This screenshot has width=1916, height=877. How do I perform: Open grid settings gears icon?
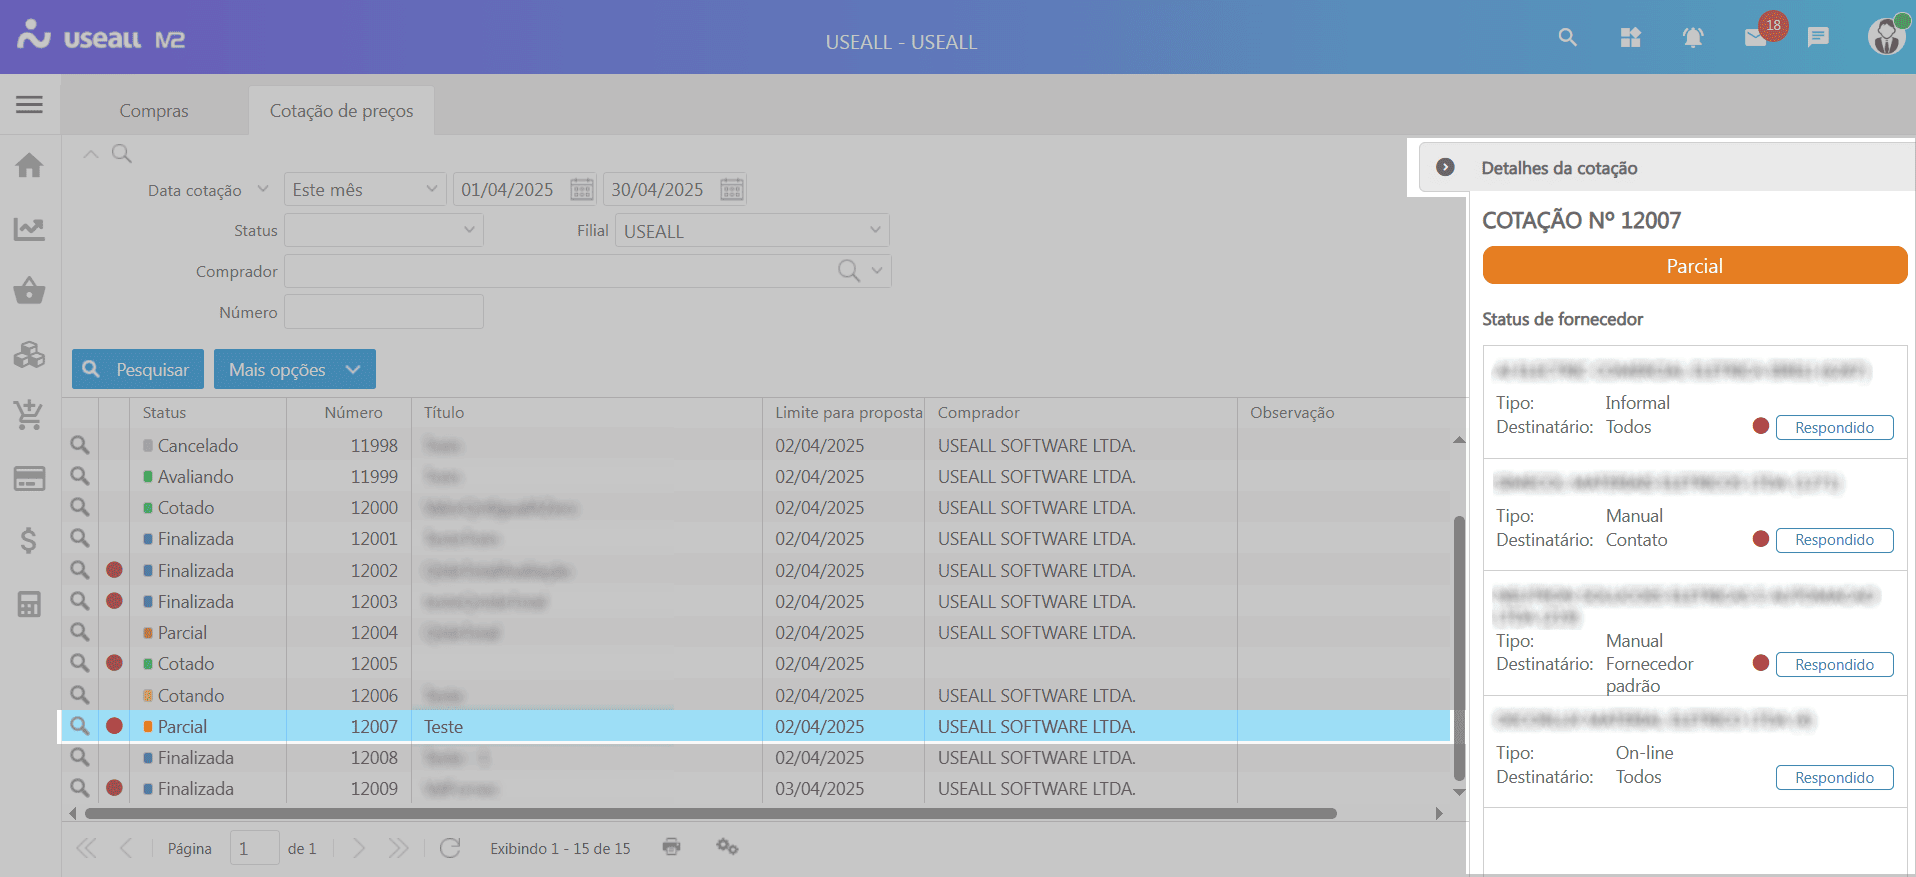(727, 847)
